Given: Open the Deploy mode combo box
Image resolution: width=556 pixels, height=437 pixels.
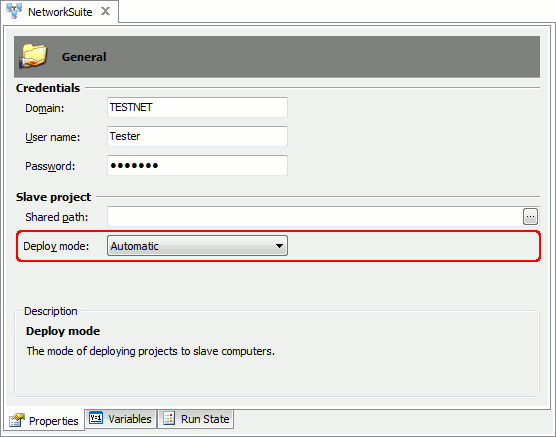Looking at the screenshot, I should point(197,246).
